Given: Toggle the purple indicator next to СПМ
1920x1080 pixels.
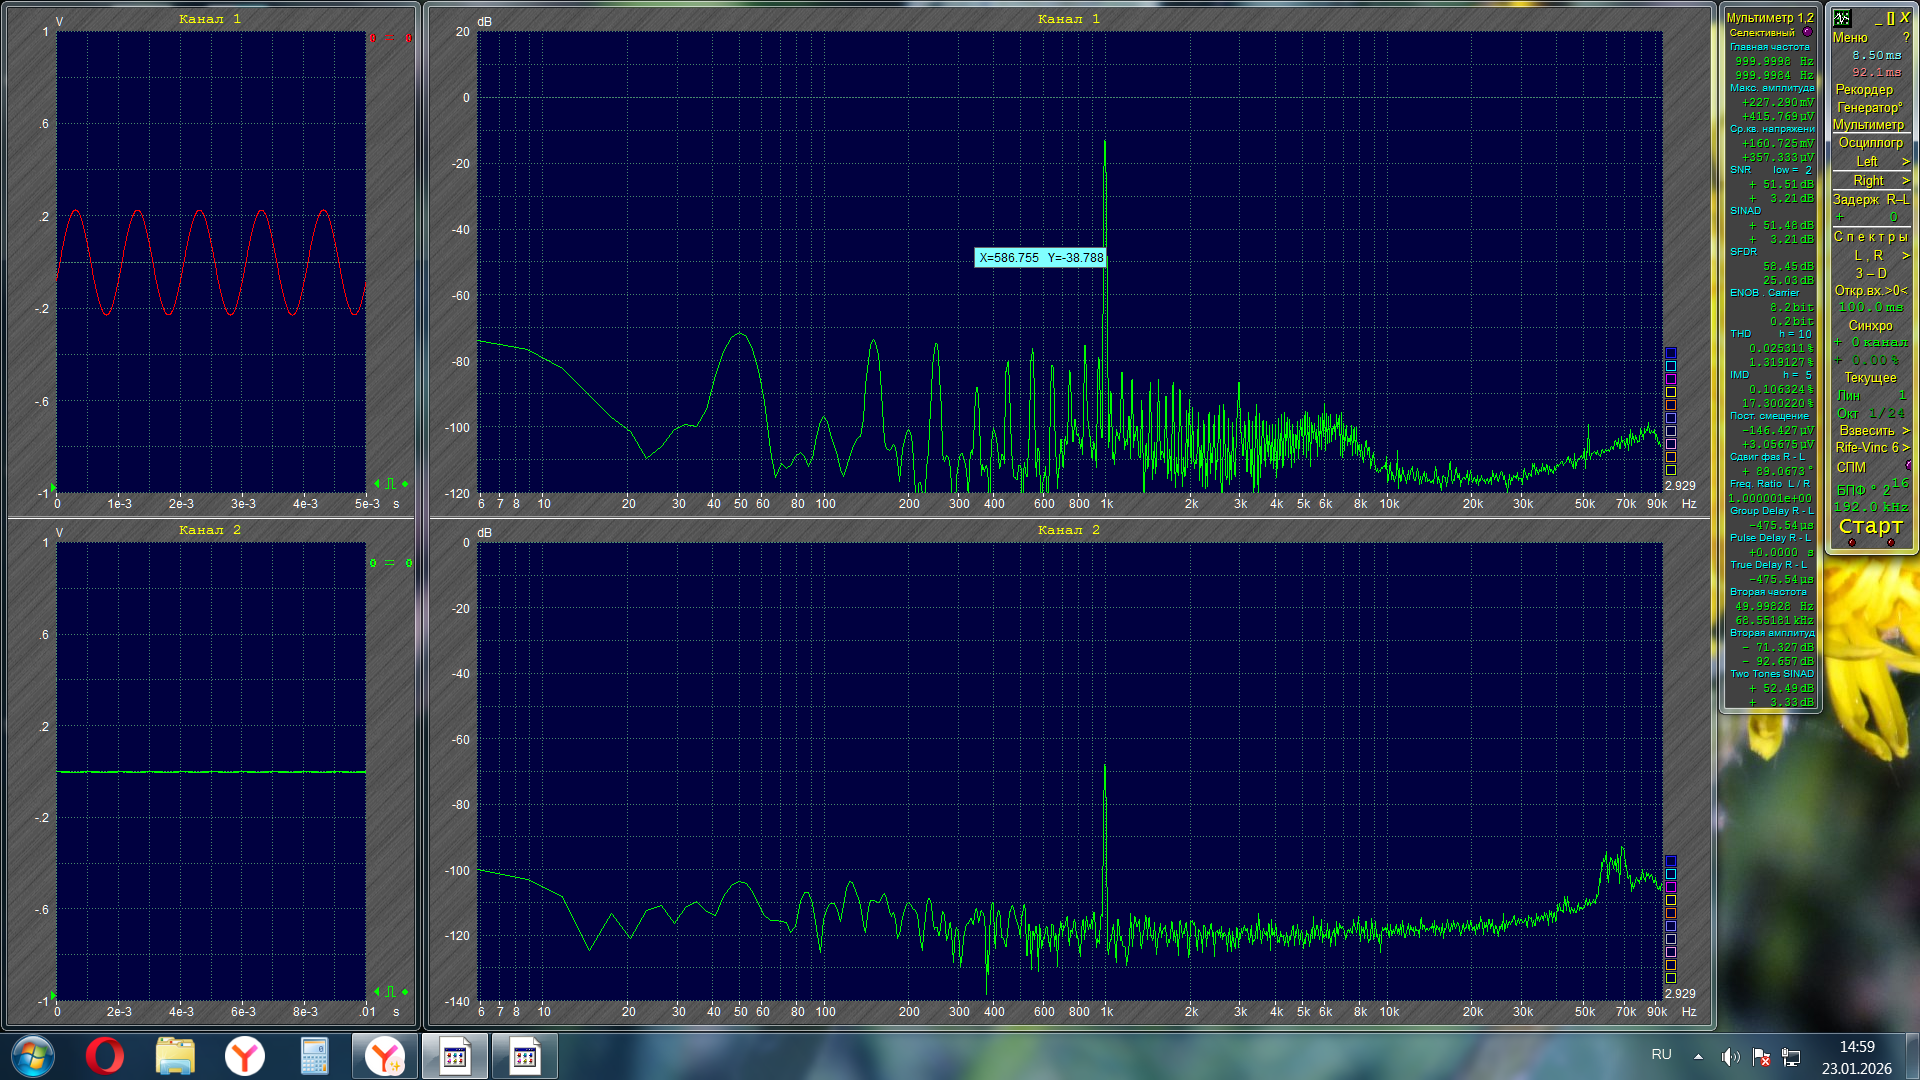Looking at the screenshot, I should point(1908,466).
